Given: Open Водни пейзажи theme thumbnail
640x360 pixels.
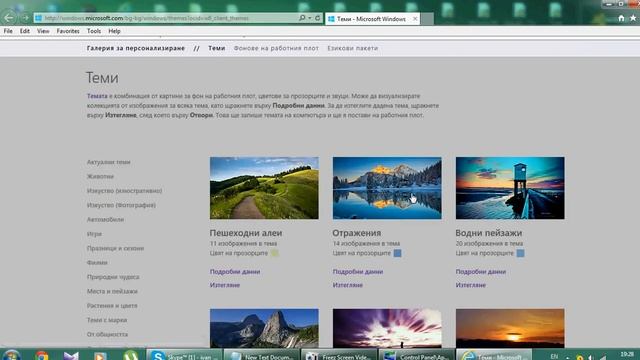Looking at the screenshot, I should point(510,188).
